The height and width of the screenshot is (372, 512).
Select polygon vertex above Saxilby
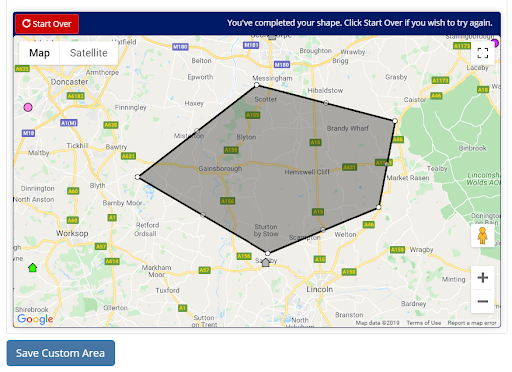268,253
